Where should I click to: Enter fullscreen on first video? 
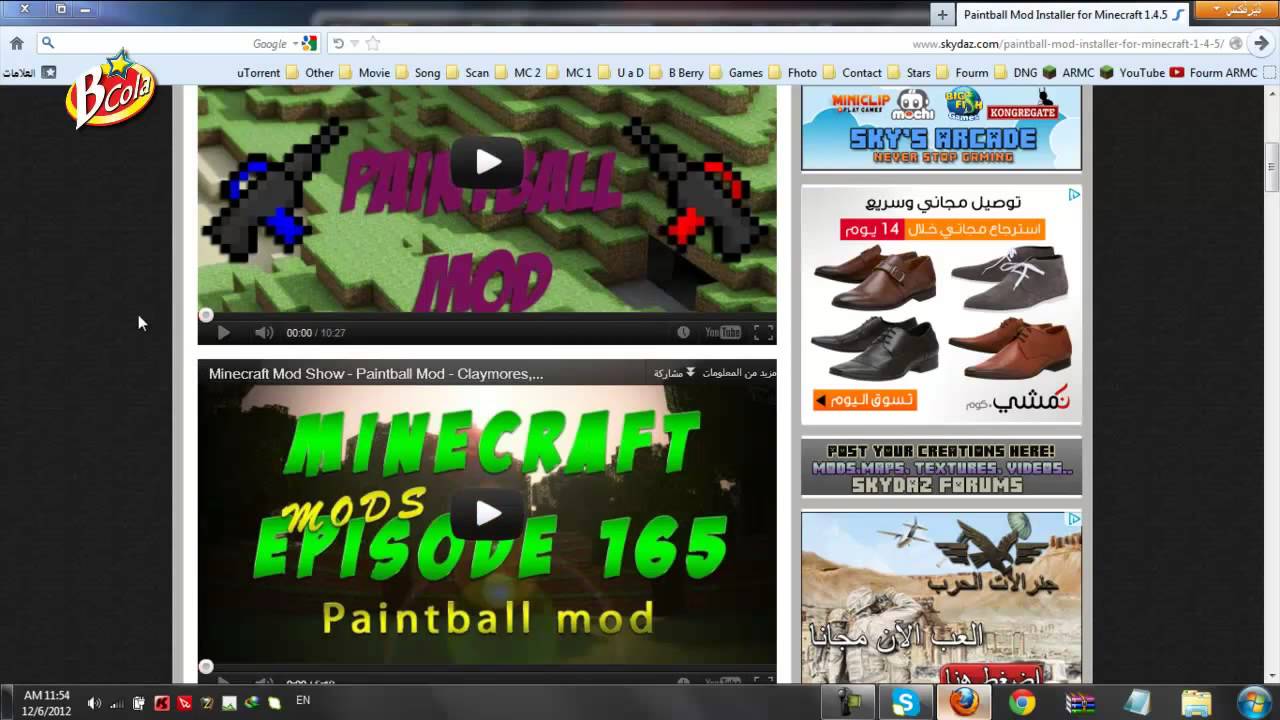click(762, 332)
